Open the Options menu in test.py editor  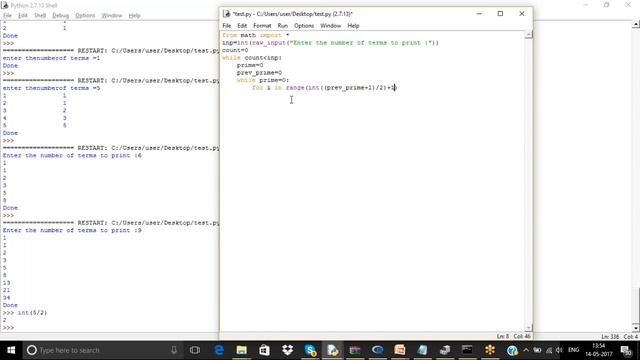tap(304, 26)
